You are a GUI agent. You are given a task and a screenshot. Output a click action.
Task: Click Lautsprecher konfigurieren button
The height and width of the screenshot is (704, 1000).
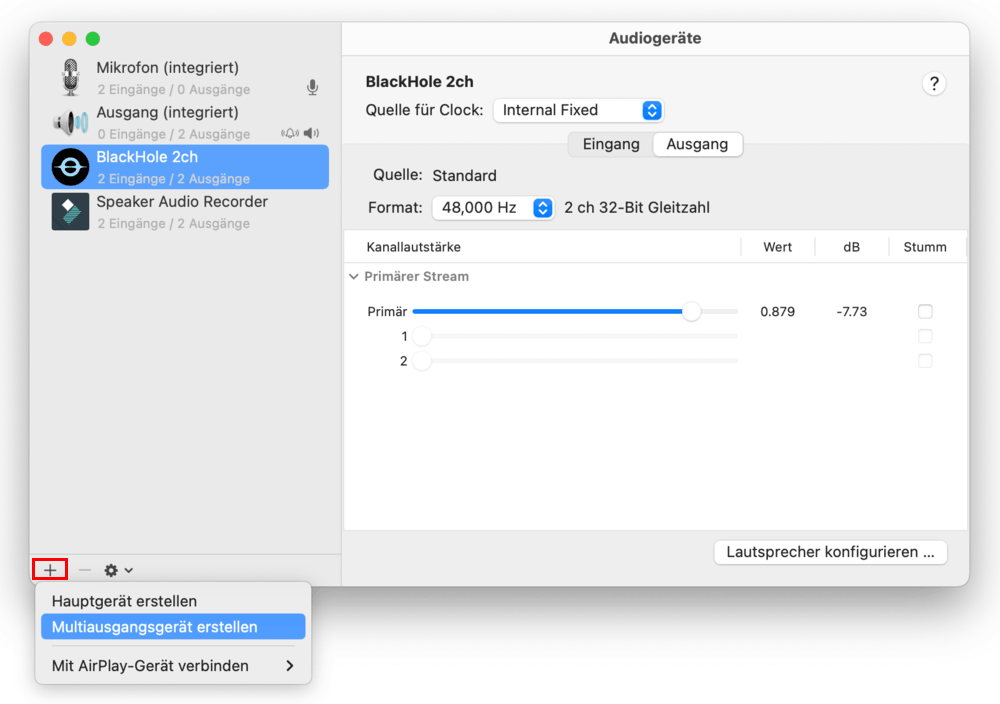click(x=830, y=552)
